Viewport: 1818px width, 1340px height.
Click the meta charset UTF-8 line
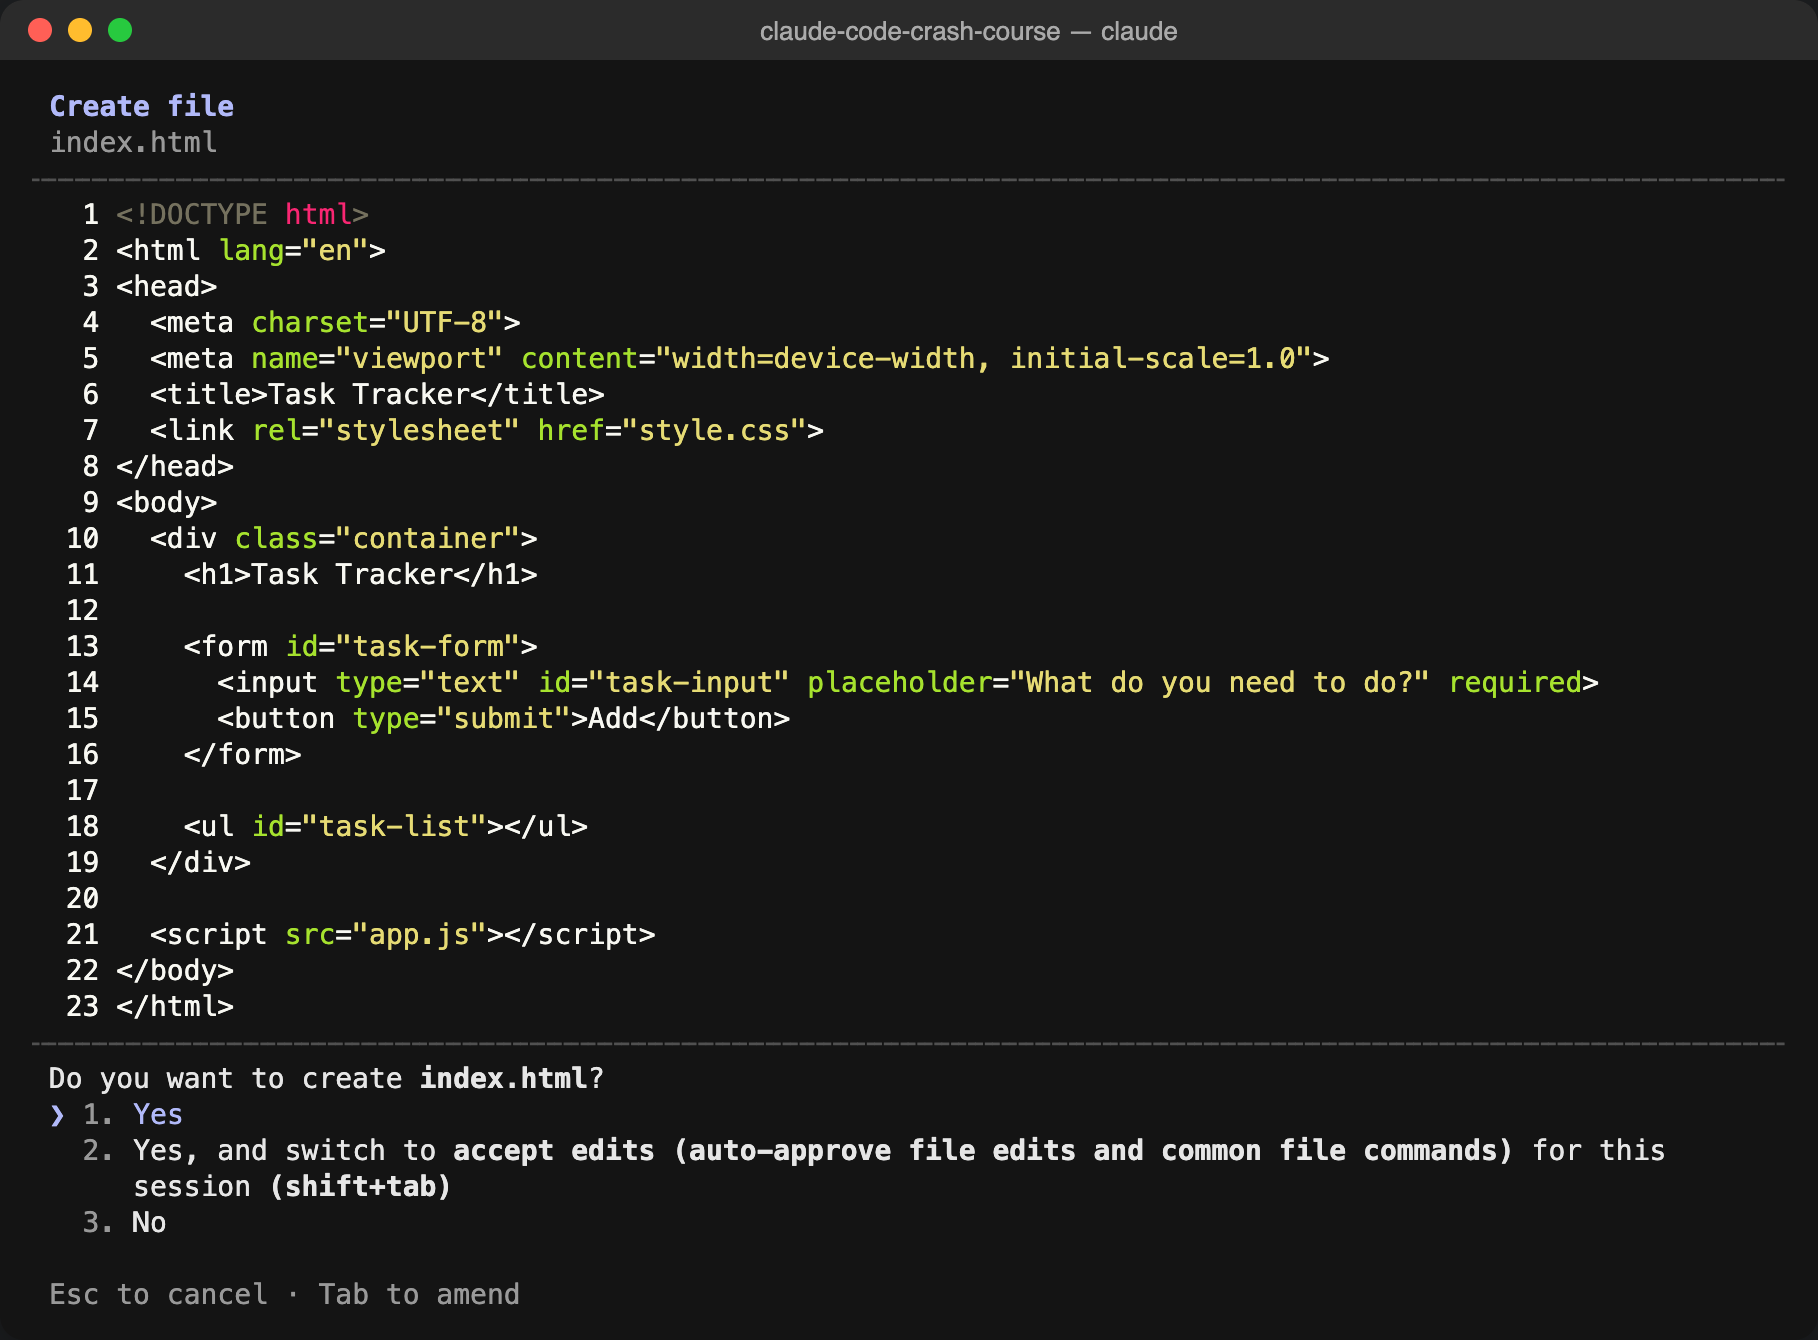point(335,322)
